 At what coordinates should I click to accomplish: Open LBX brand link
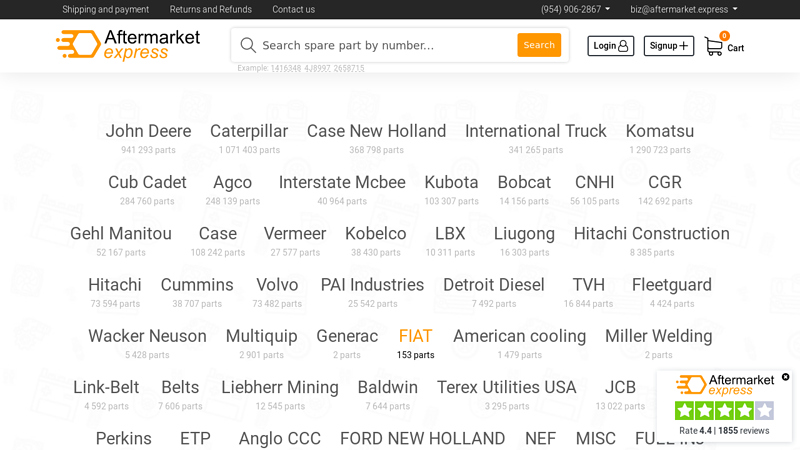[x=450, y=233]
